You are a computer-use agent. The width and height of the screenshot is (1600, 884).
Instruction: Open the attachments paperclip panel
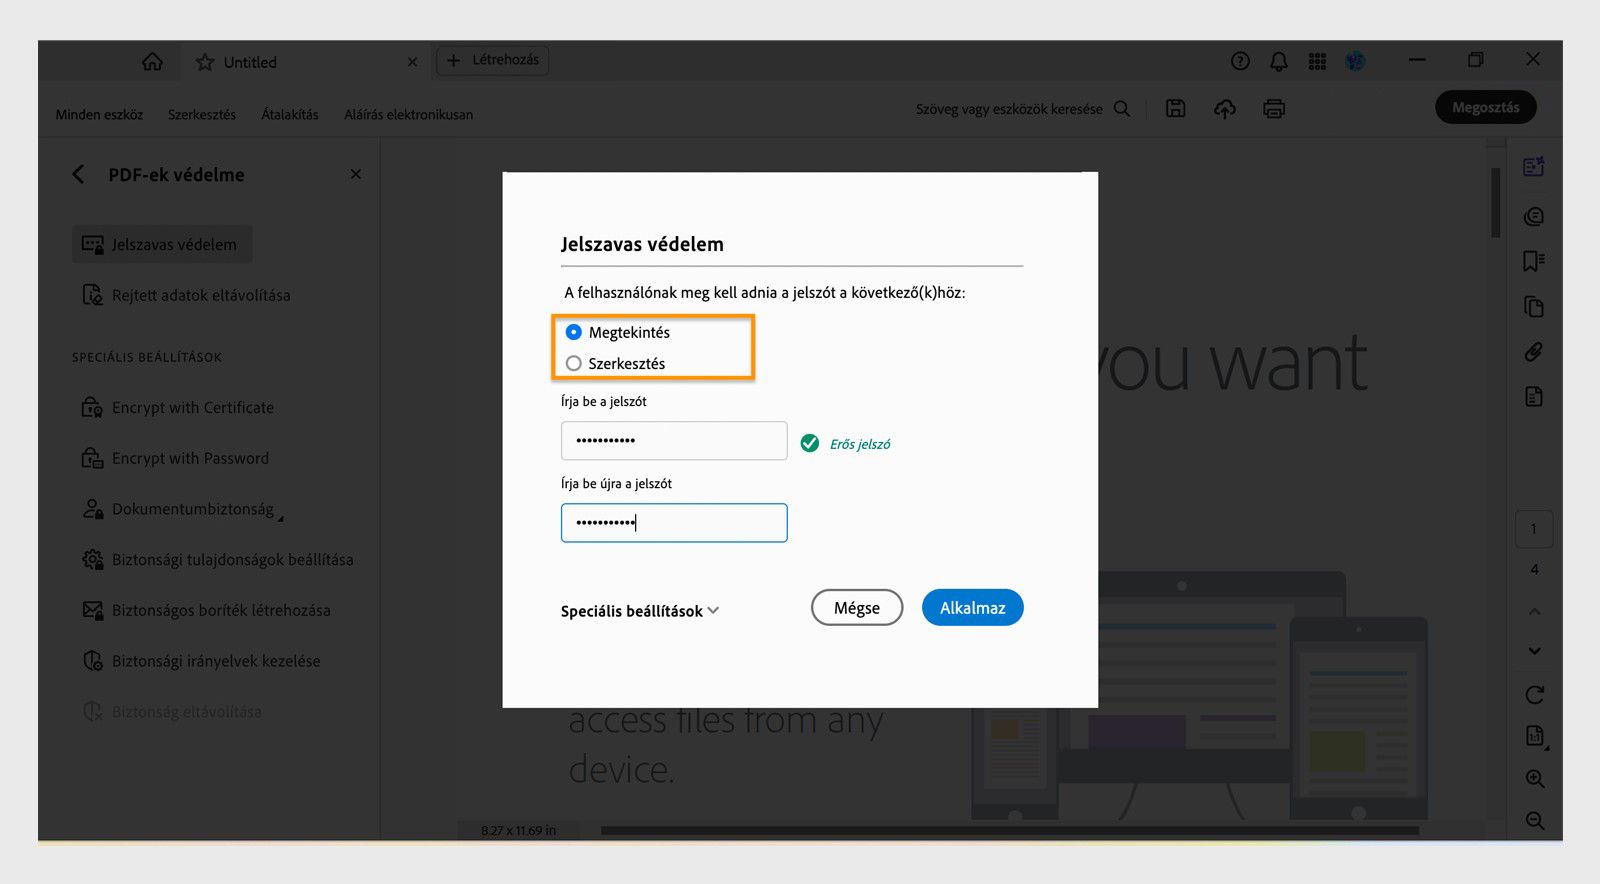1534,352
